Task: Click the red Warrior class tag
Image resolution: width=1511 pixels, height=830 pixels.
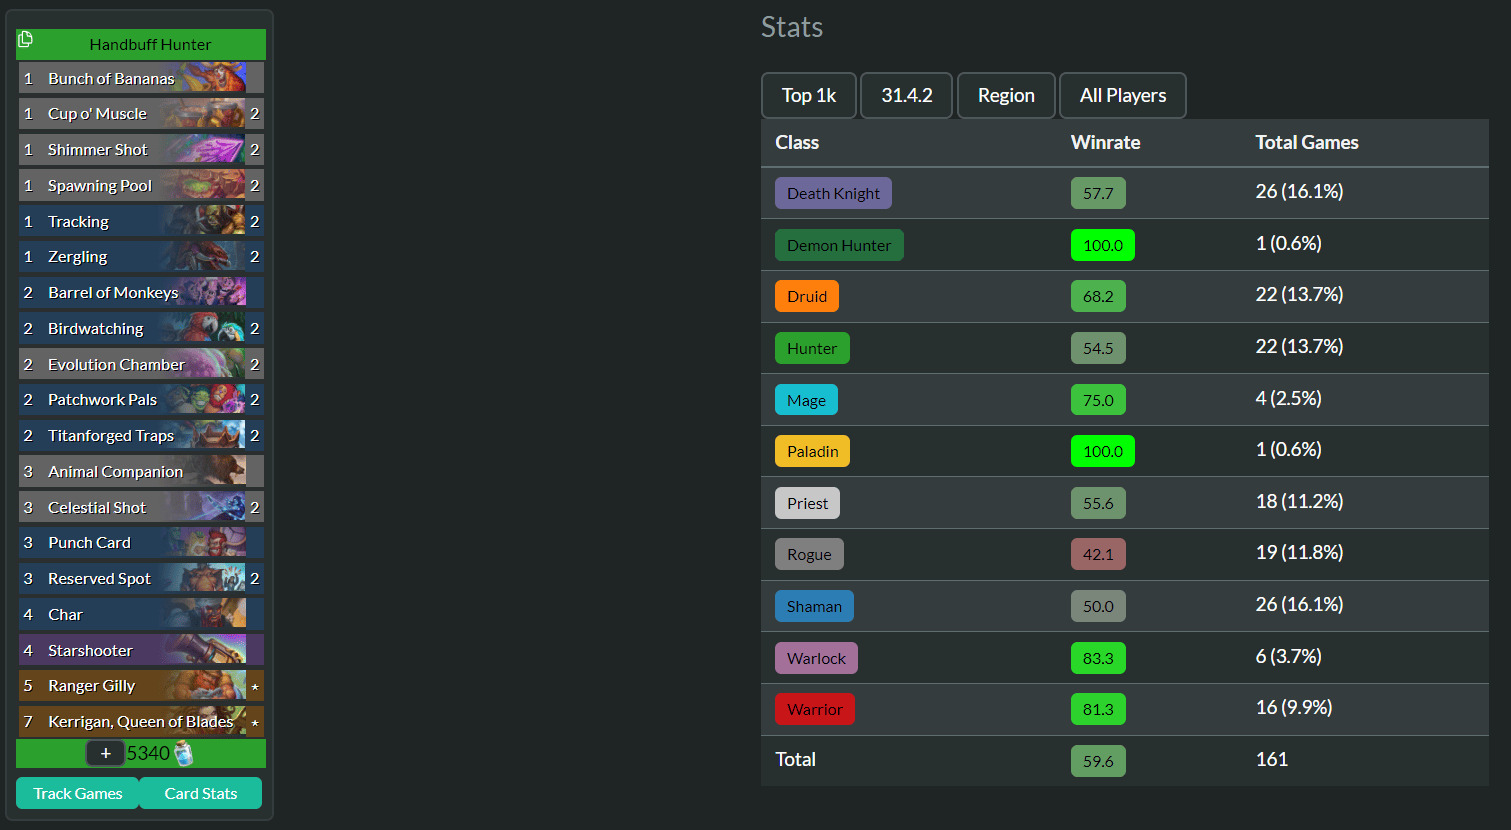Action: tap(814, 710)
